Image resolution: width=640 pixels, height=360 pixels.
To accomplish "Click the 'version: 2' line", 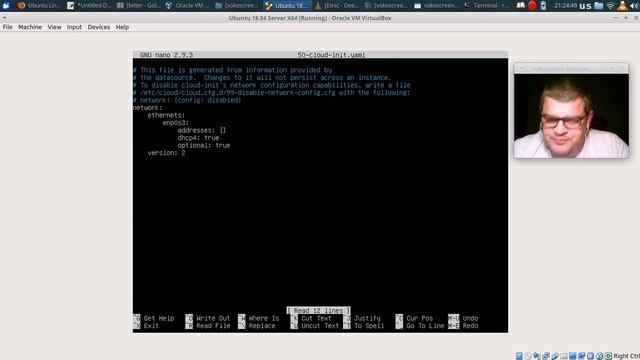I will (166, 153).
